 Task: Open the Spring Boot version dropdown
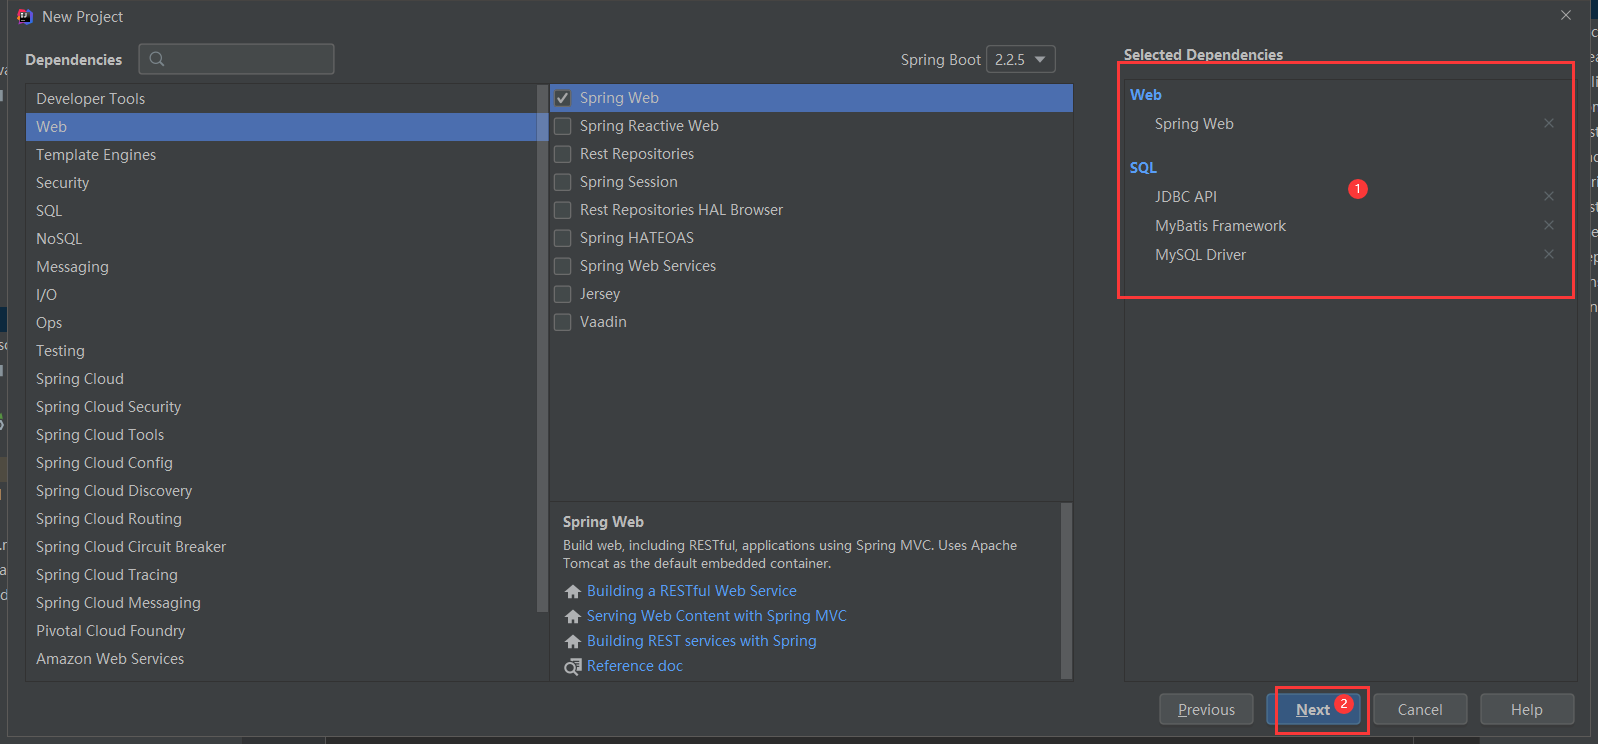point(1020,59)
